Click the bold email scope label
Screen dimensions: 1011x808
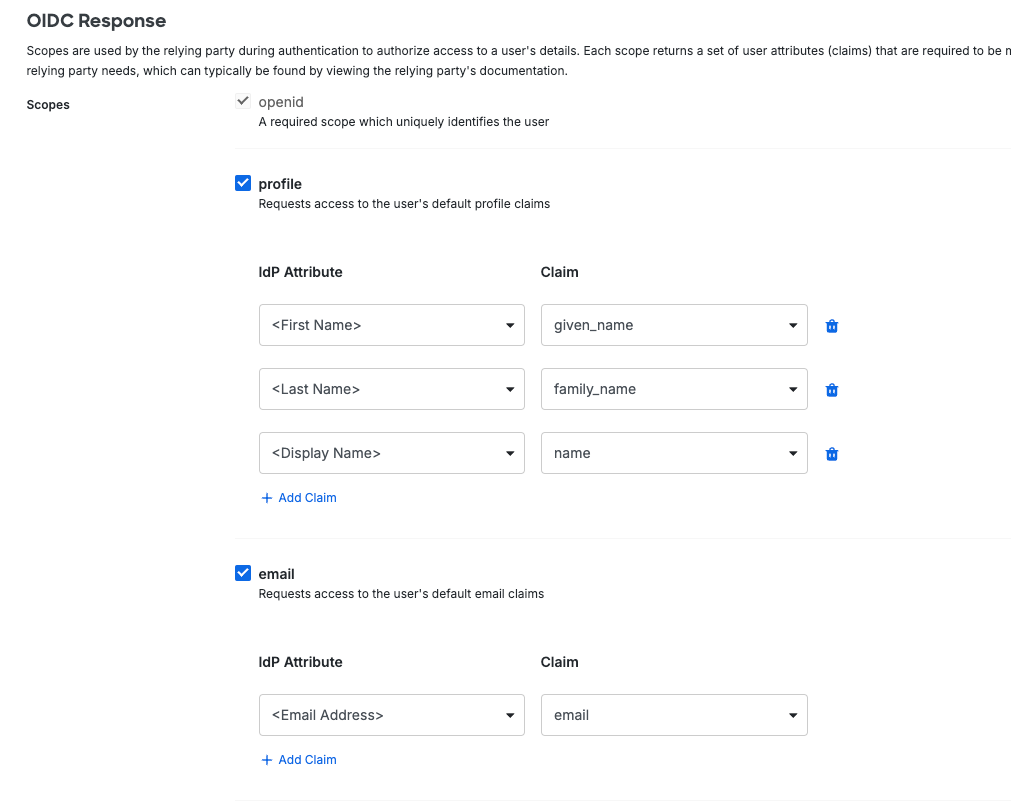276,574
